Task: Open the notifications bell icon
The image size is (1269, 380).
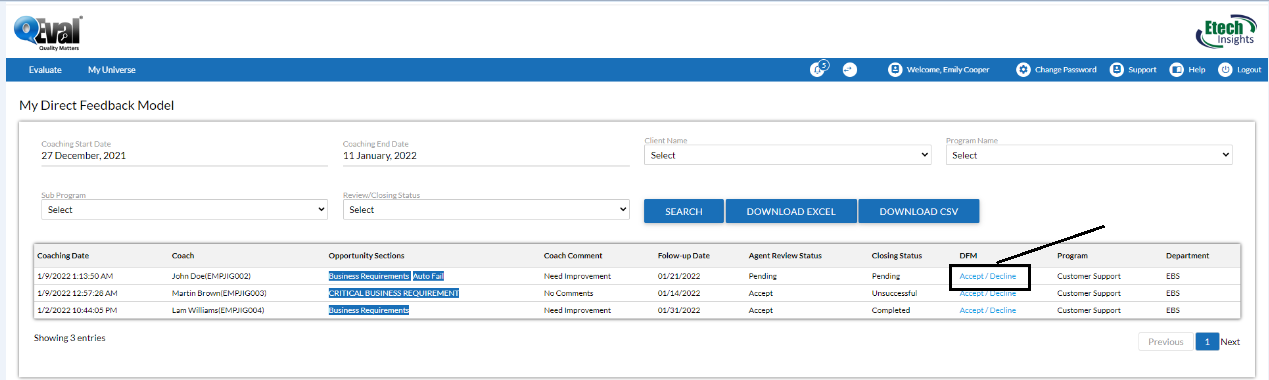Action: pyautogui.click(x=818, y=70)
